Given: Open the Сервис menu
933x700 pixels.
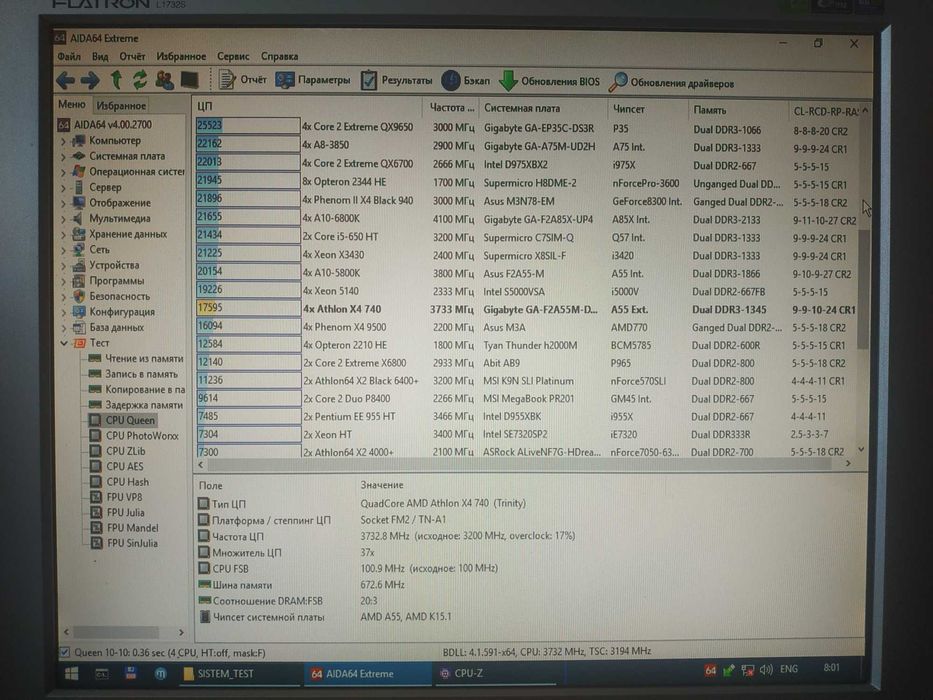Looking at the screenshot, I should pos(233,57).
